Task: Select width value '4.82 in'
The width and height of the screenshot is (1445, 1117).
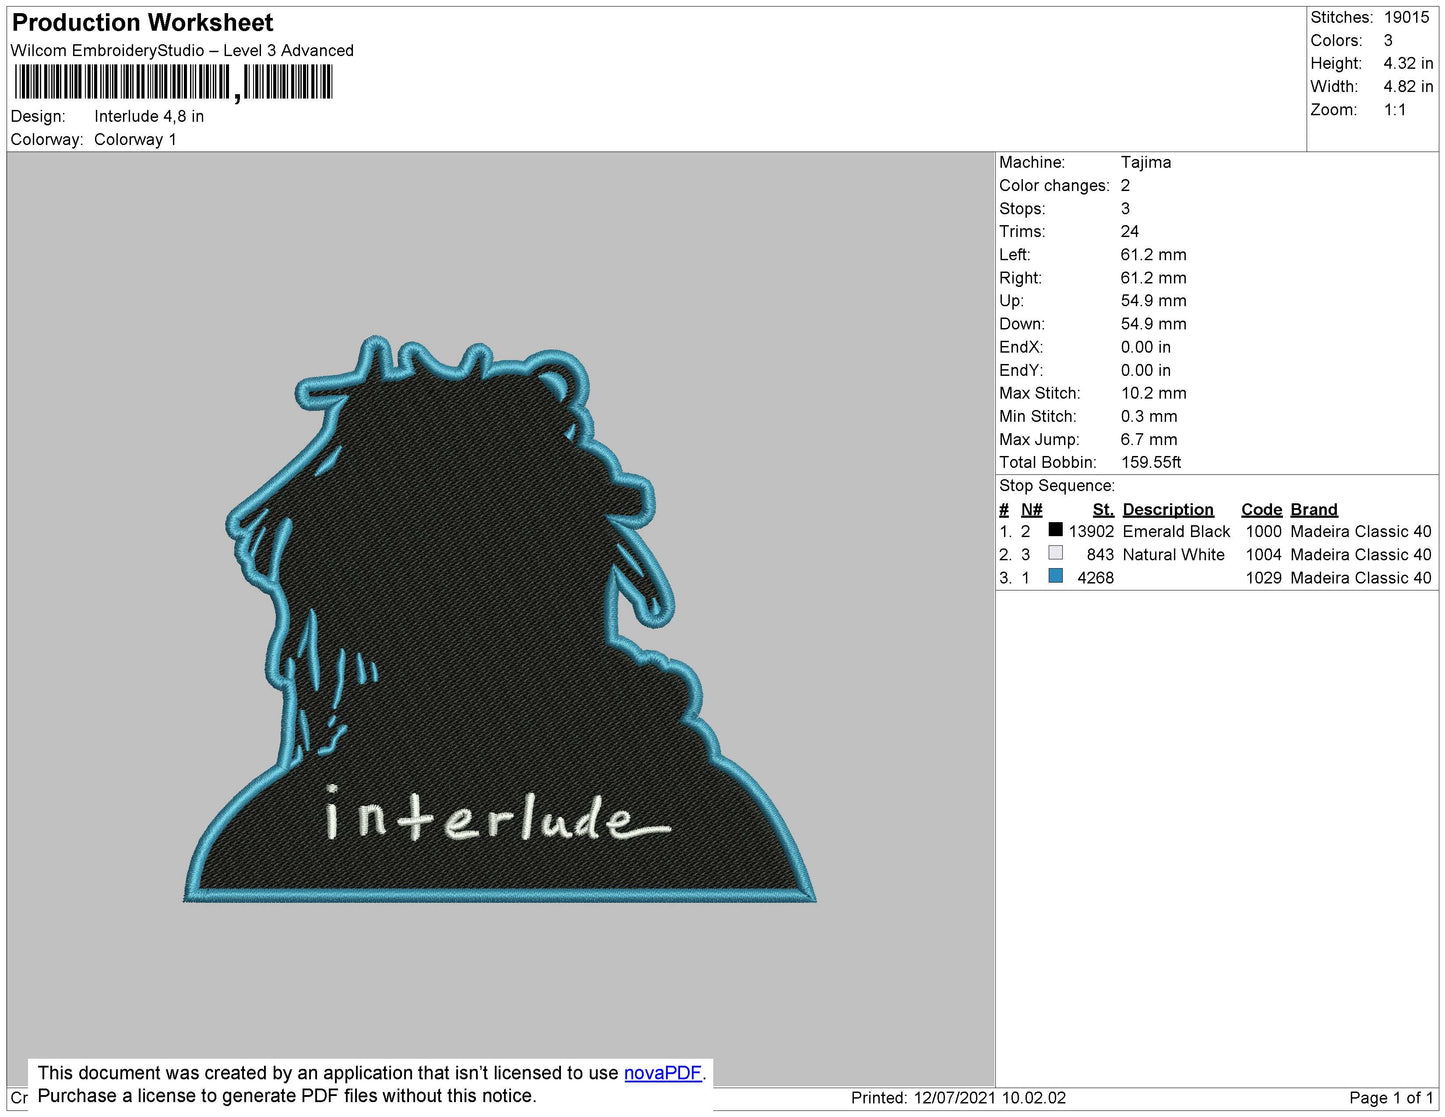Action: click(1408, 86)
